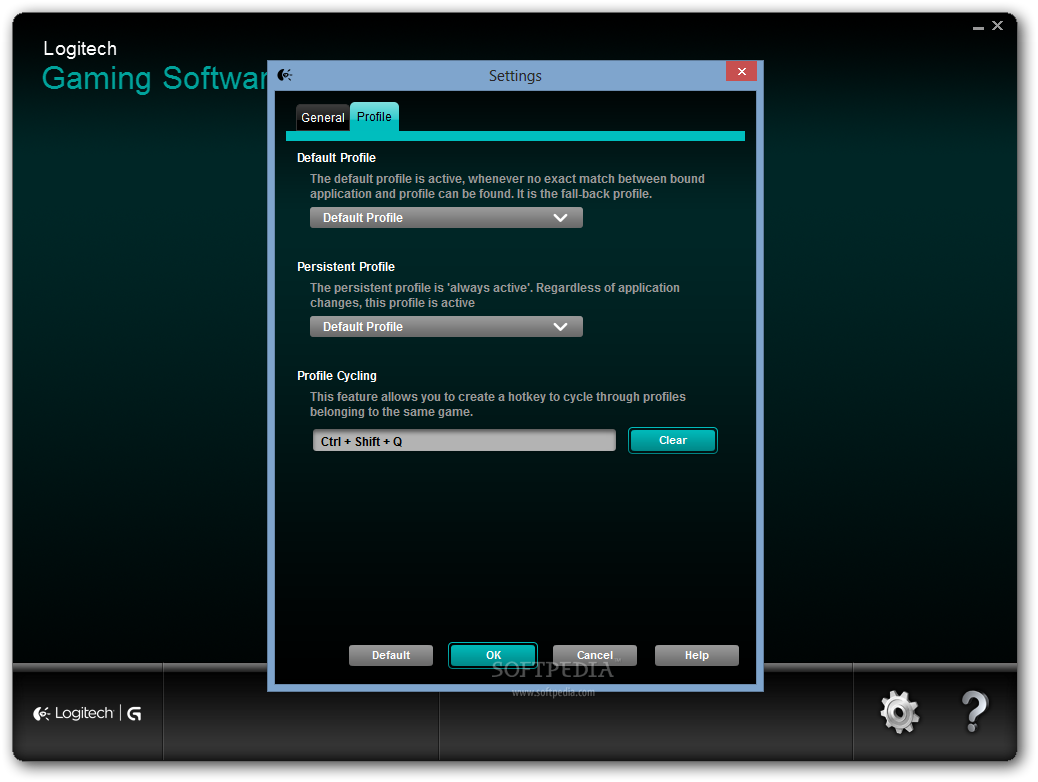Open settings via gear icon in main window

tap(898, 712)
